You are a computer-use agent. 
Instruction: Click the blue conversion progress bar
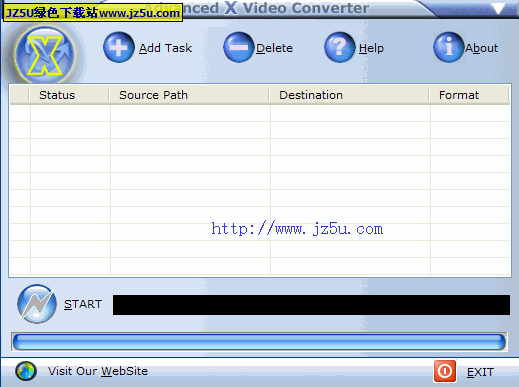pyautogui.click(x=259, y=342)
